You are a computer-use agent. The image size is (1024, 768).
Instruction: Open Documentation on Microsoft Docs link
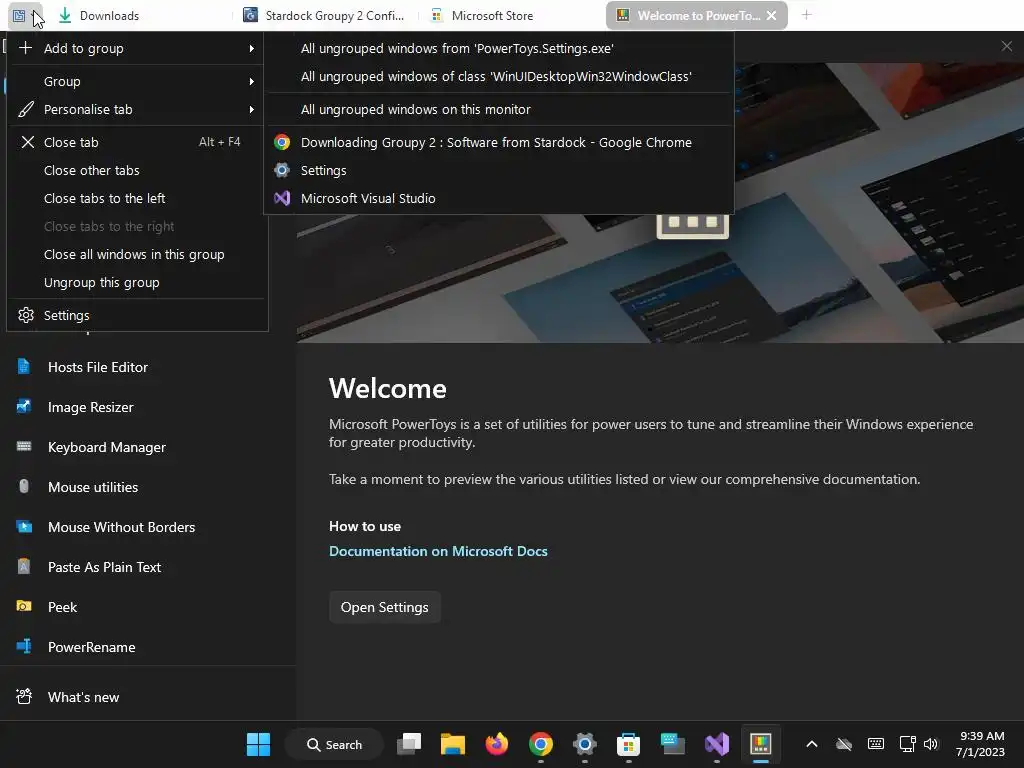(438, 551)
